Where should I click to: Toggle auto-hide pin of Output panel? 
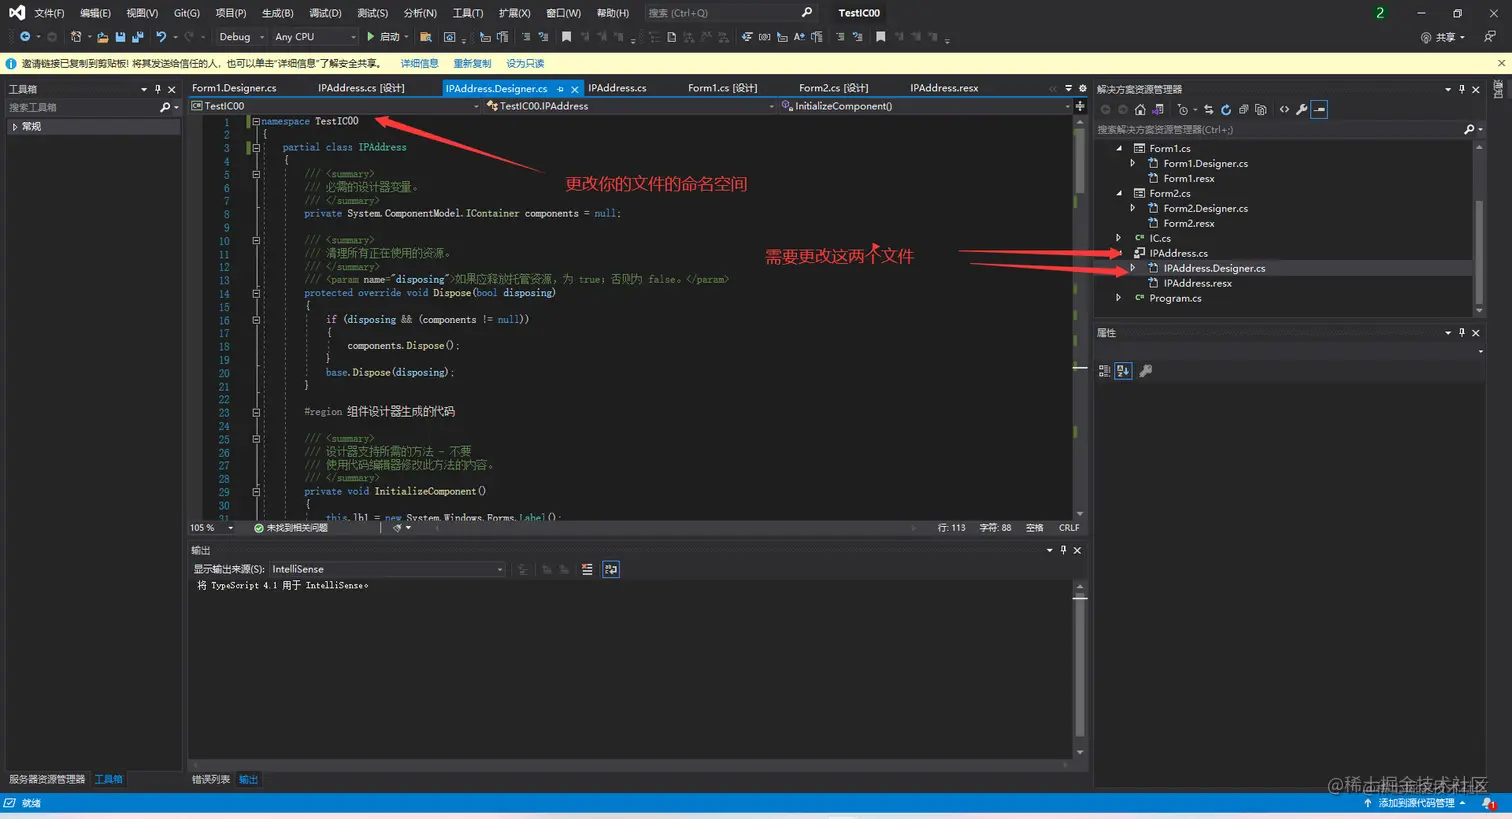[1063, 550]
